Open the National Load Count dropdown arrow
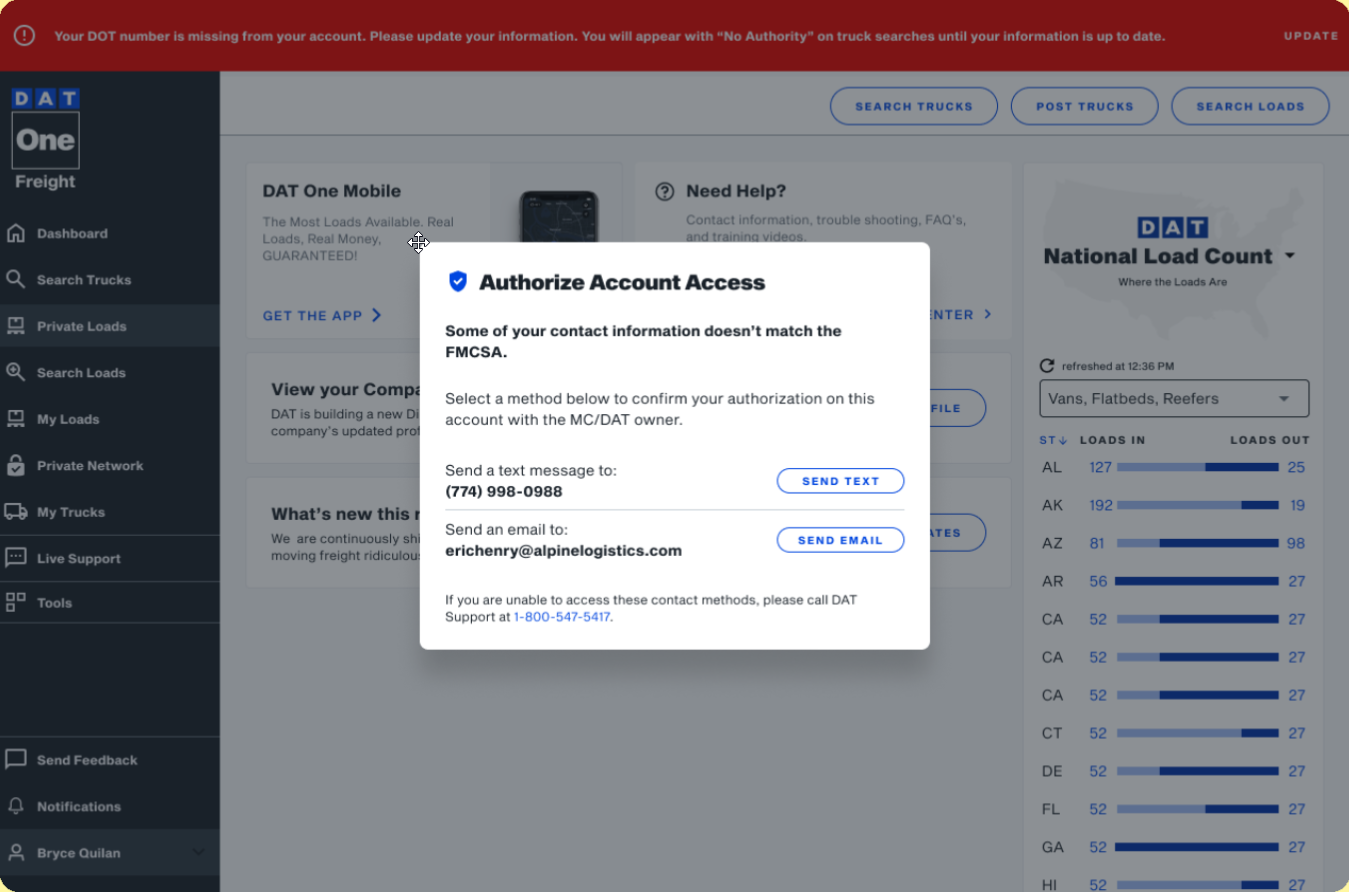The width and height of the screenshot is (1349, 892). coord(1290,256)
